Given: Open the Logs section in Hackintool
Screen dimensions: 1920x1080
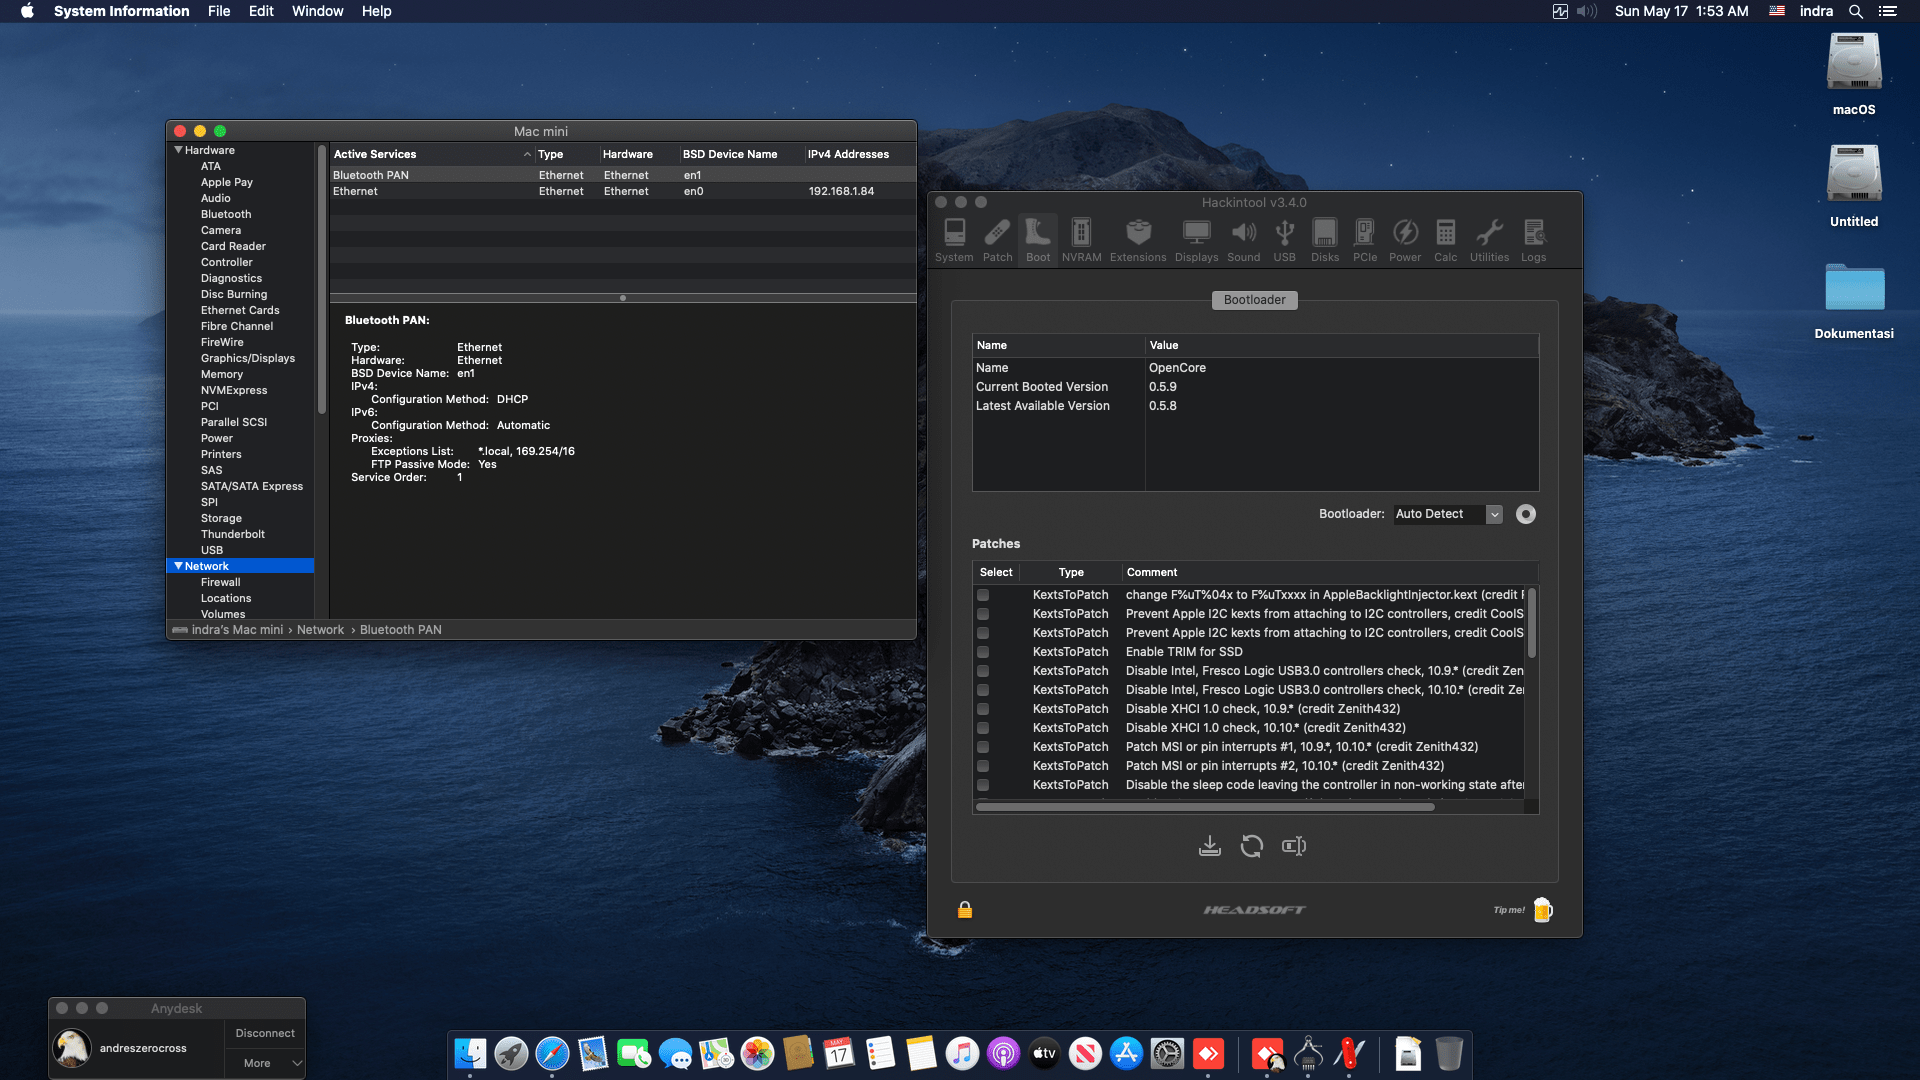Looking at the screenshot, I should point(1533,241).
